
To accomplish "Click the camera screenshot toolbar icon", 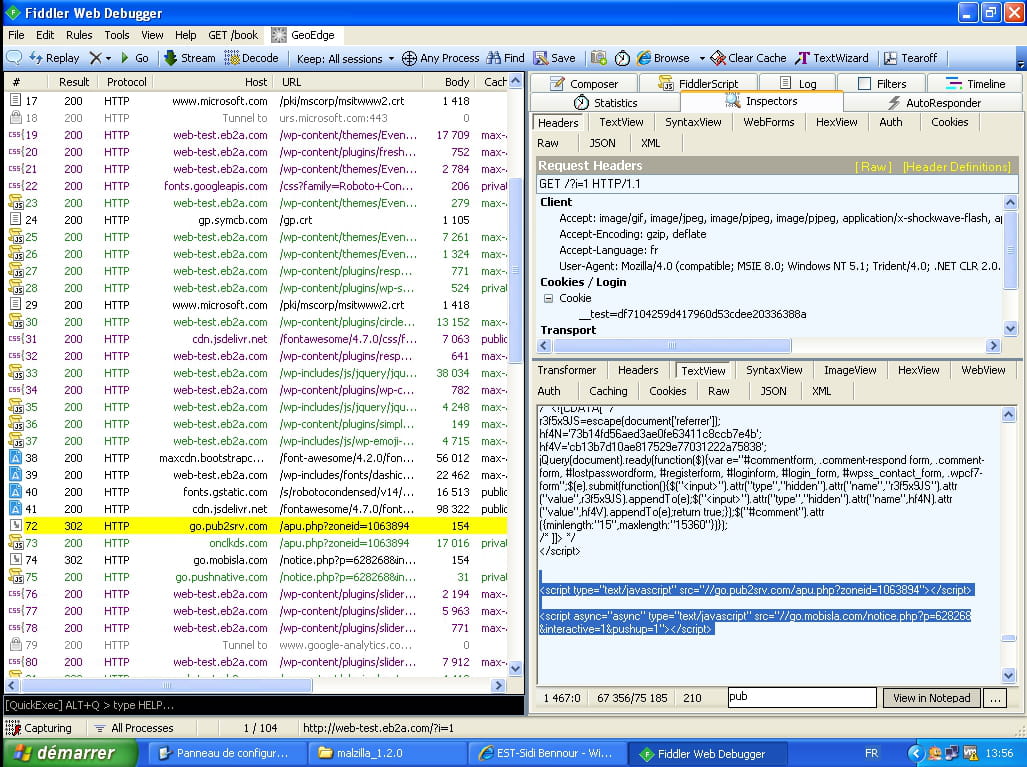I will 599,58.
